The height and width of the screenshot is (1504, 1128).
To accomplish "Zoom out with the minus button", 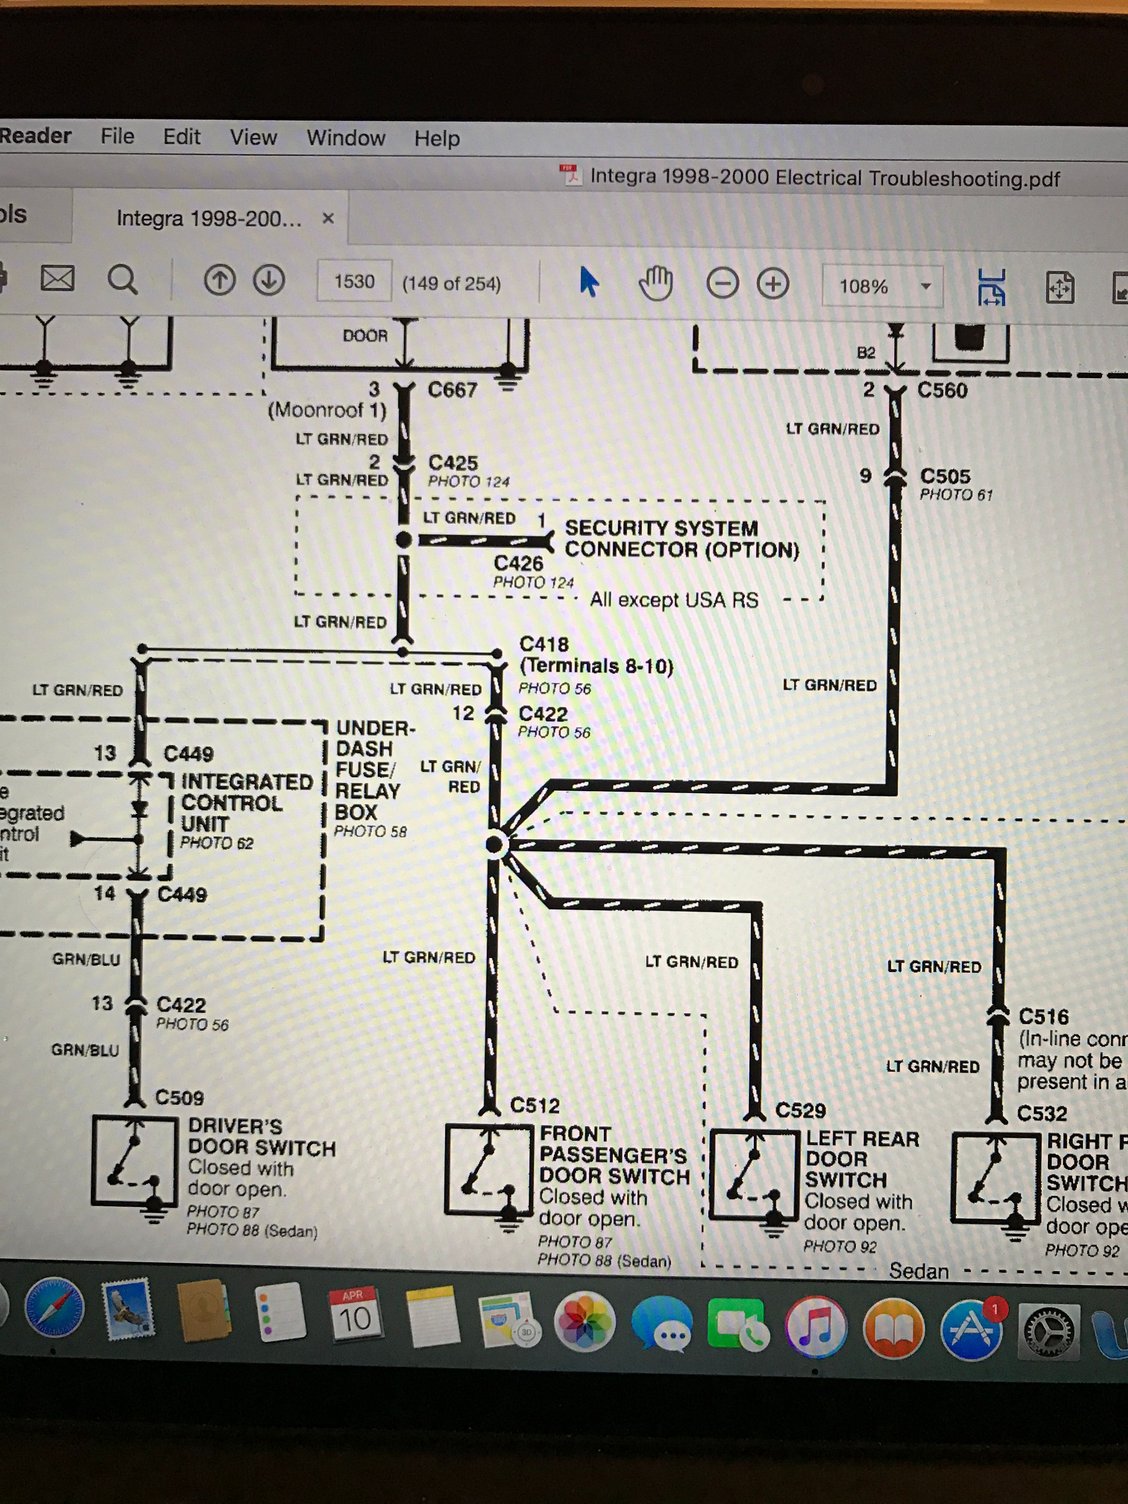I will point(722,285).
